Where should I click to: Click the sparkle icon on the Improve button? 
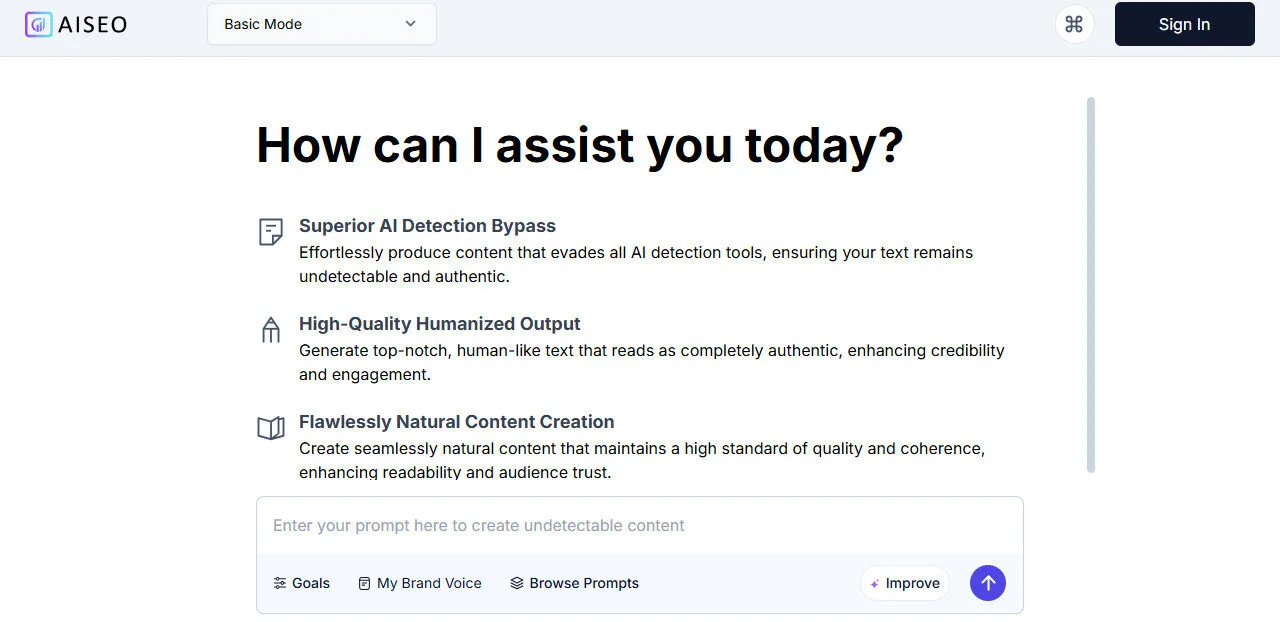pyautogui.click(x=875, y=583)
